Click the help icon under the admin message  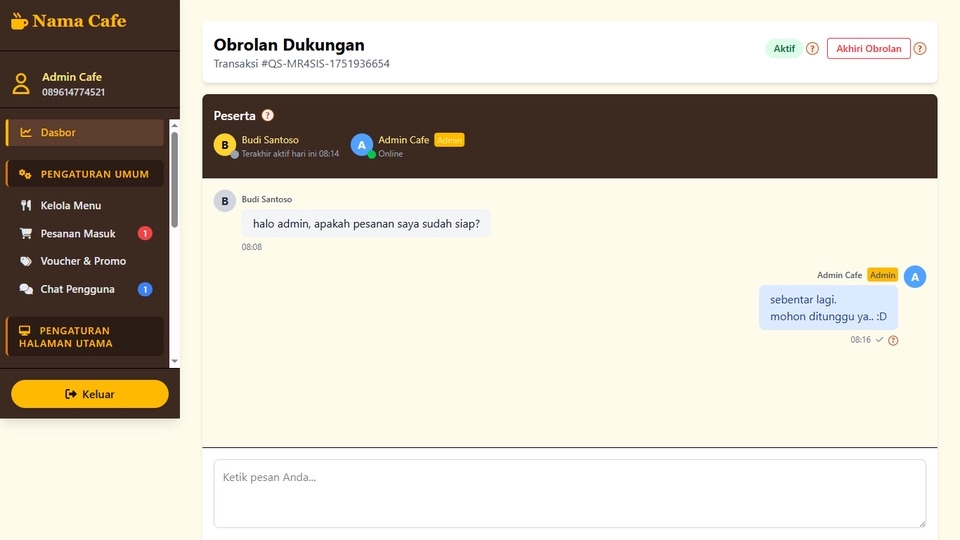893,340
